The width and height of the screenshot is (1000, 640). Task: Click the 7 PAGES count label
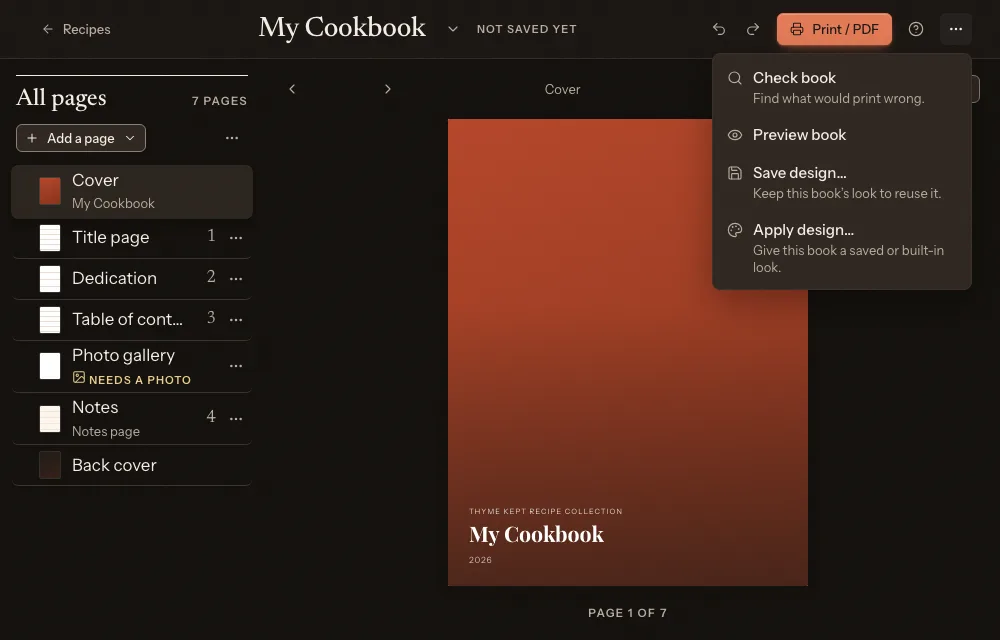tap(219, 101)
